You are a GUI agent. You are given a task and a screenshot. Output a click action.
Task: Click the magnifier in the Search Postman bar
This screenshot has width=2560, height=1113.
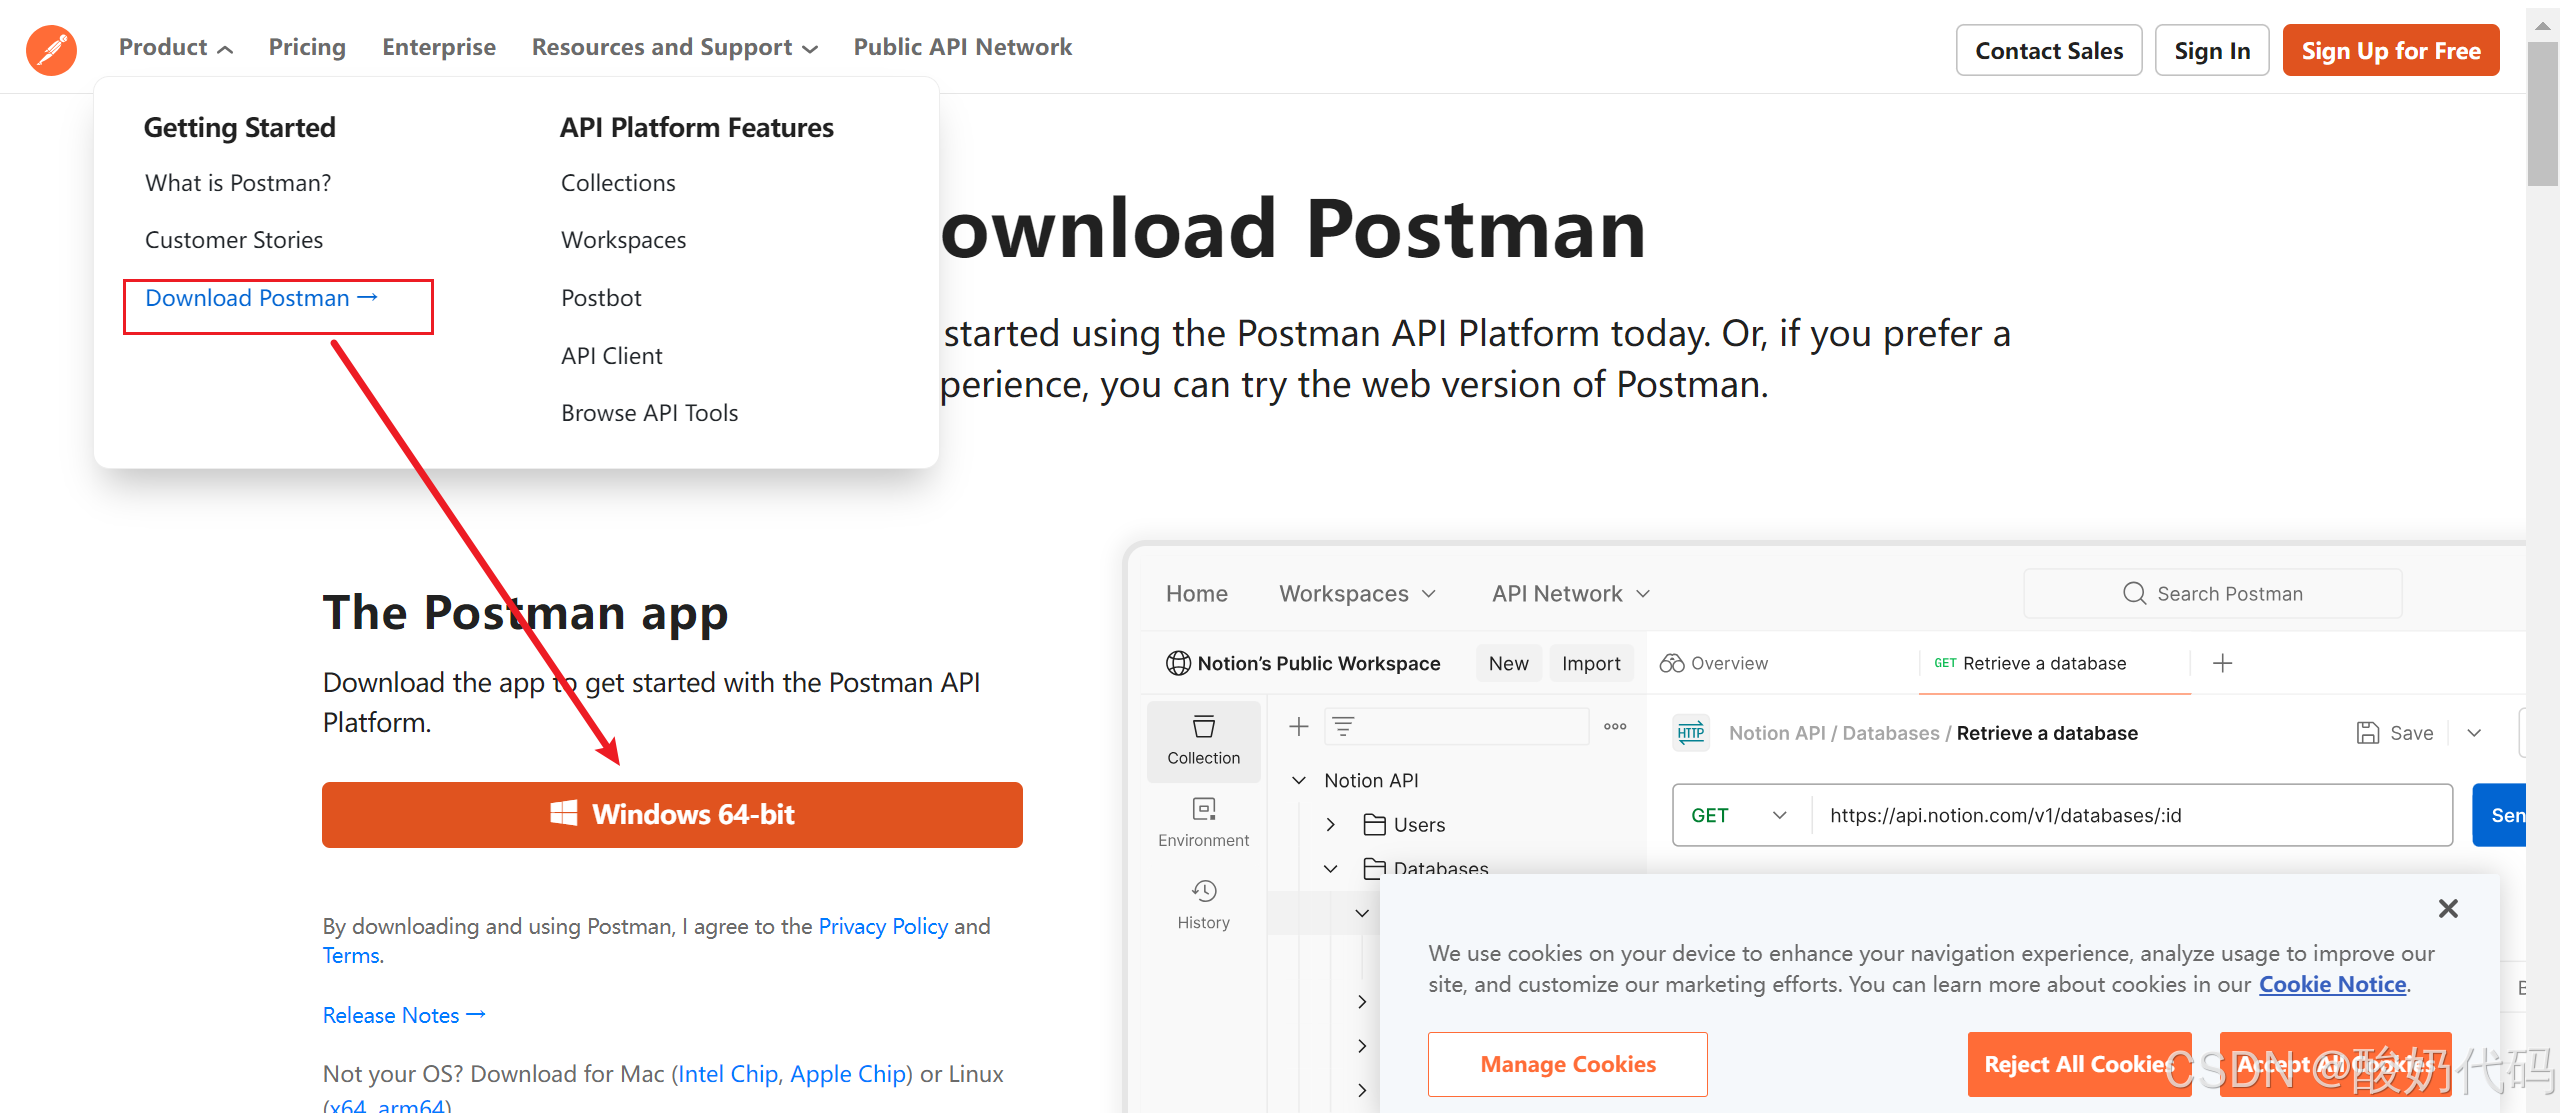[x=2135, y=593]
